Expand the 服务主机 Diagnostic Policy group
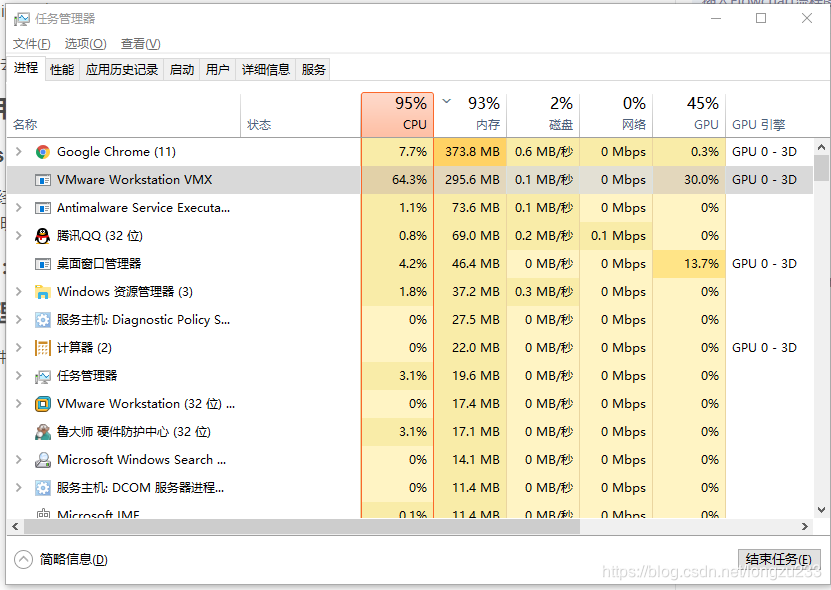 click(x=19, y=320)
